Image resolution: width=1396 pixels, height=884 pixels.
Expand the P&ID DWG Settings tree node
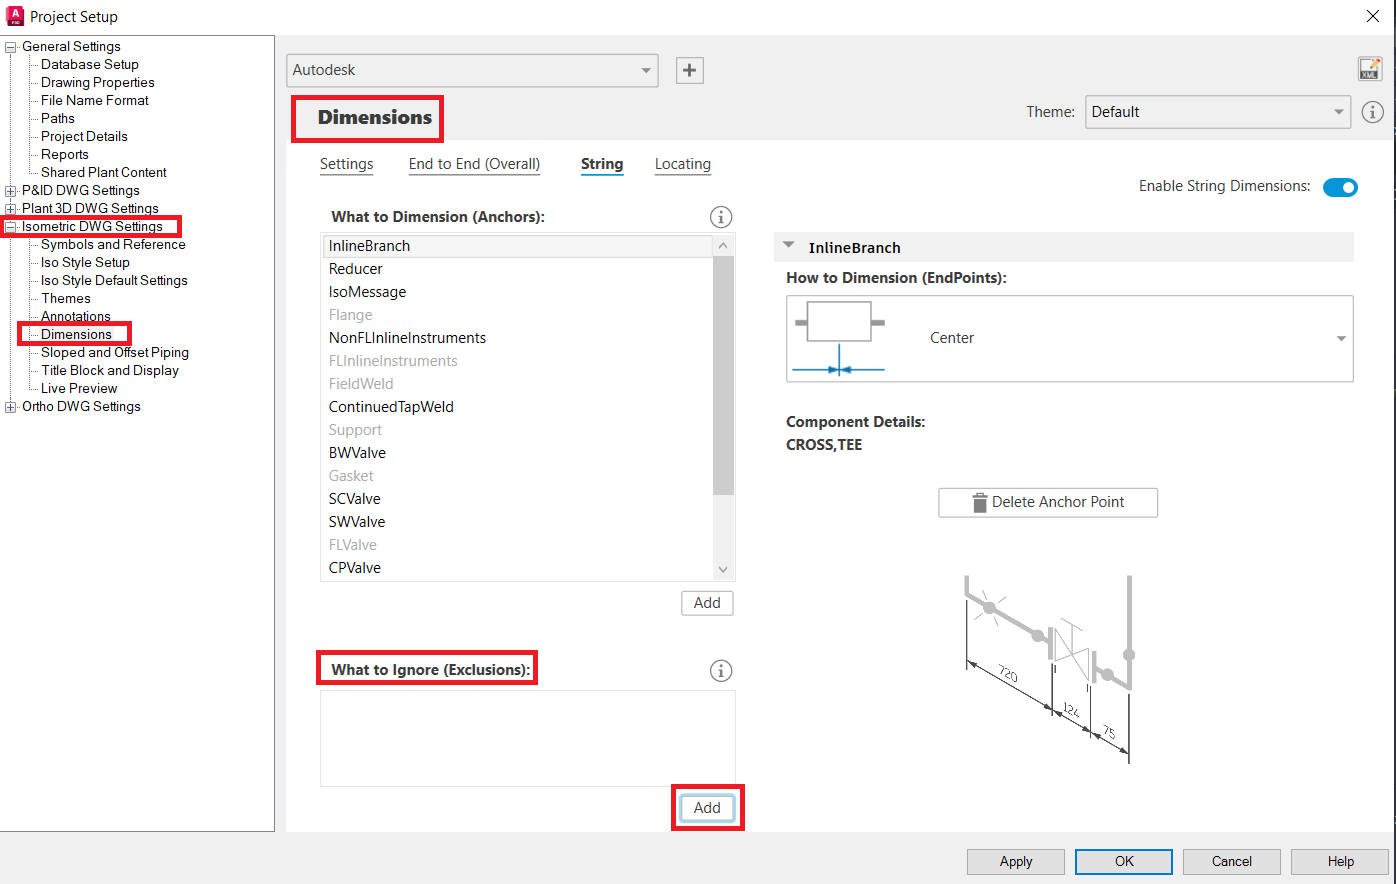pyautogui.click(x=9, y=190)
